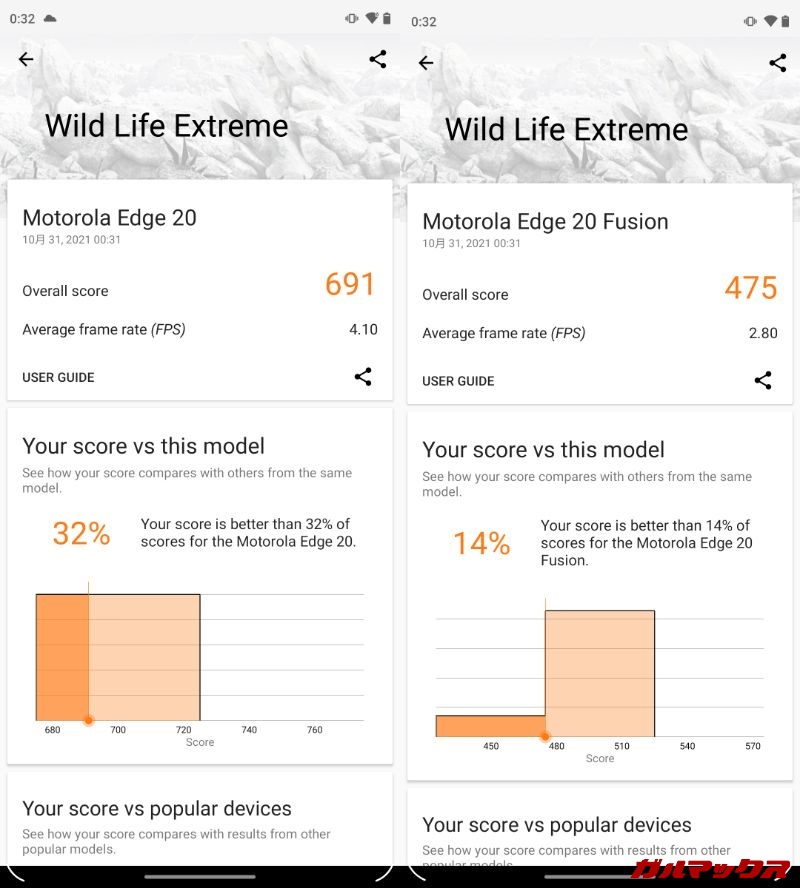This screenshot has height=888, width=800.
Task: Open USER GUIDE in Edge 20 Fusion card
Action: [x=458, y=381]
